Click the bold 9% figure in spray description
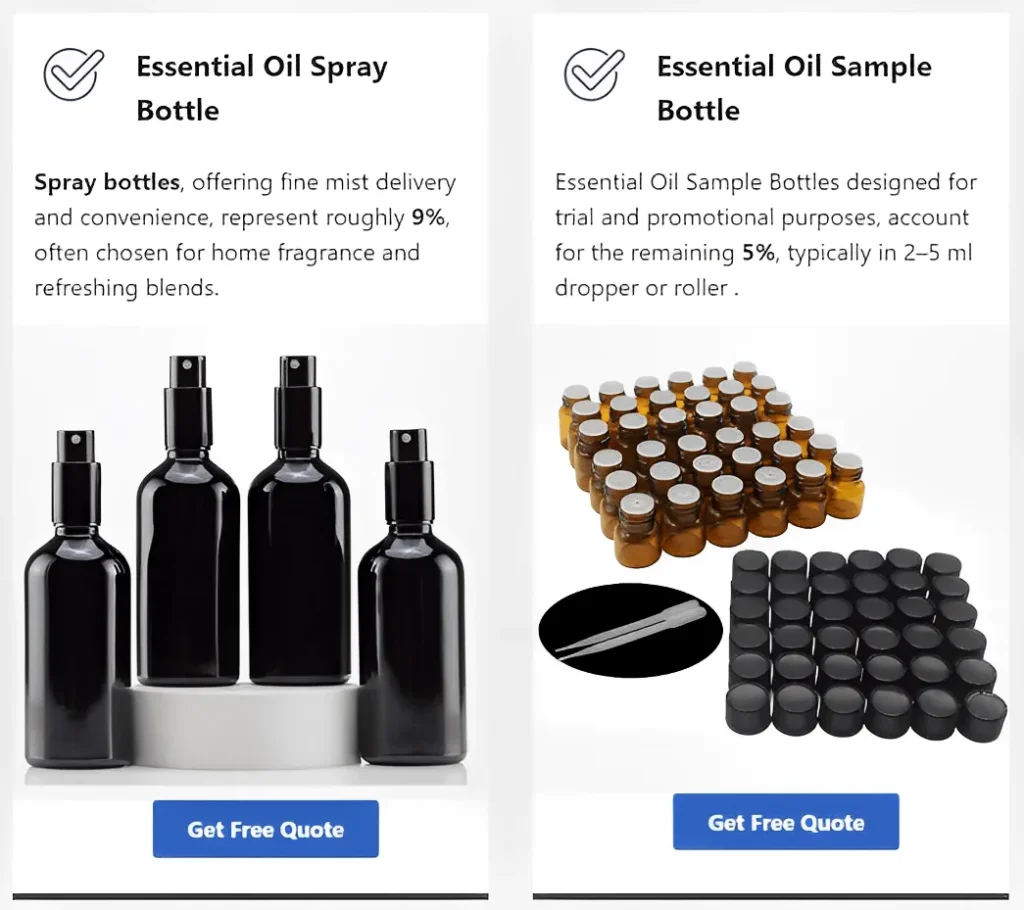Viewport: 1024px width, 910px height. [428, 217]
